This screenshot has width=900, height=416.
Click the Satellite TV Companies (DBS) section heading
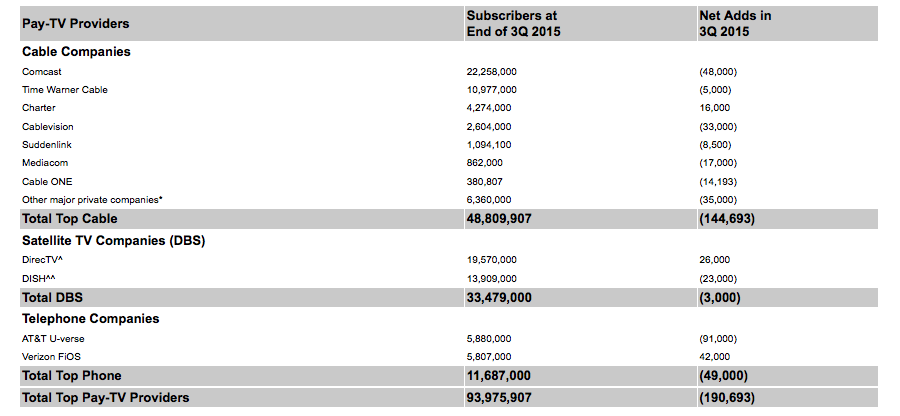click(113, 240)
